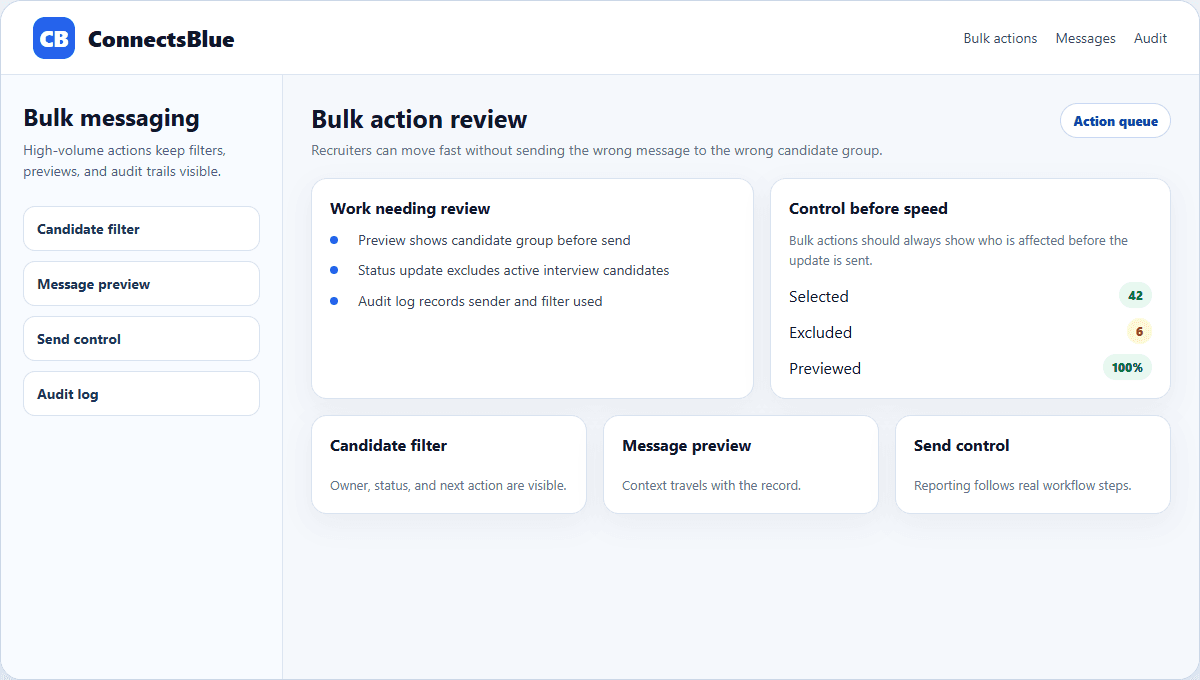
Task: Click the 42 selected count badge
Action: click(1135, 296)
